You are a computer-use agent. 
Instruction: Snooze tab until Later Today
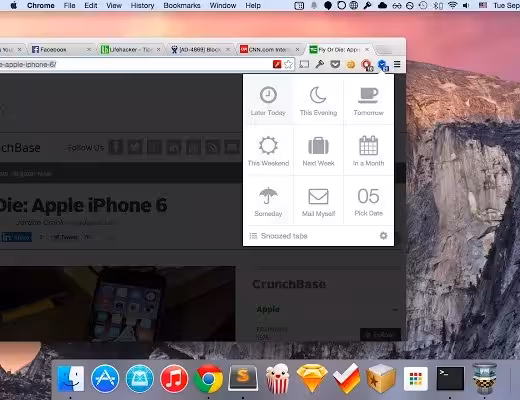point(268,101)
